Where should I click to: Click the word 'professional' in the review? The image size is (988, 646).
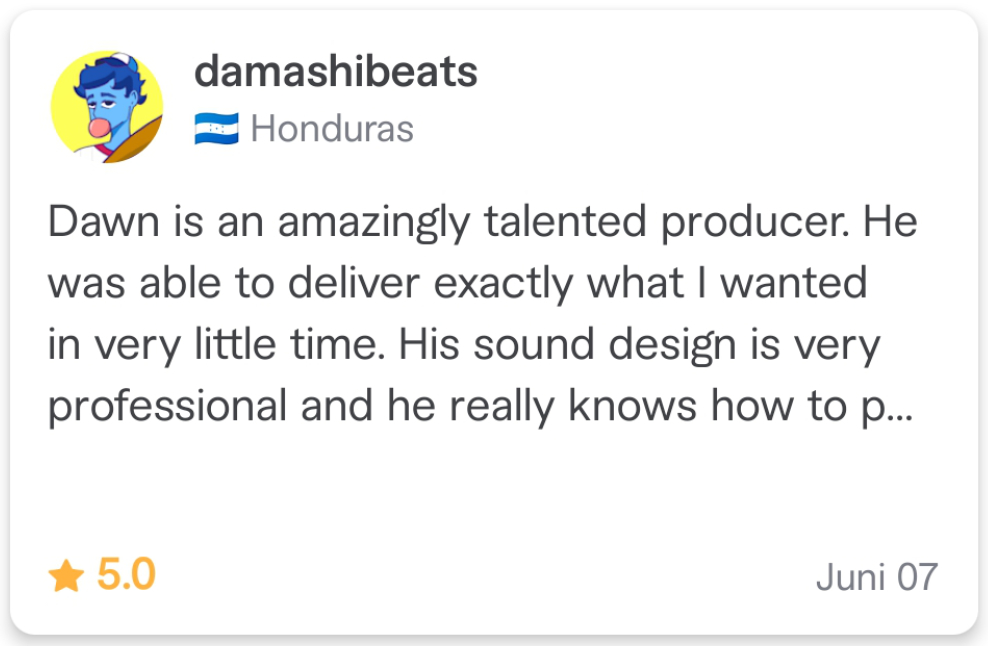click(168, 407)
